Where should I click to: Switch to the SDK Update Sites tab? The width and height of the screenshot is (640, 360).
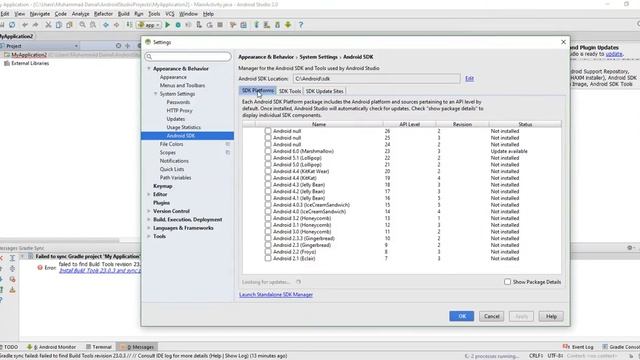click(324, 91)
